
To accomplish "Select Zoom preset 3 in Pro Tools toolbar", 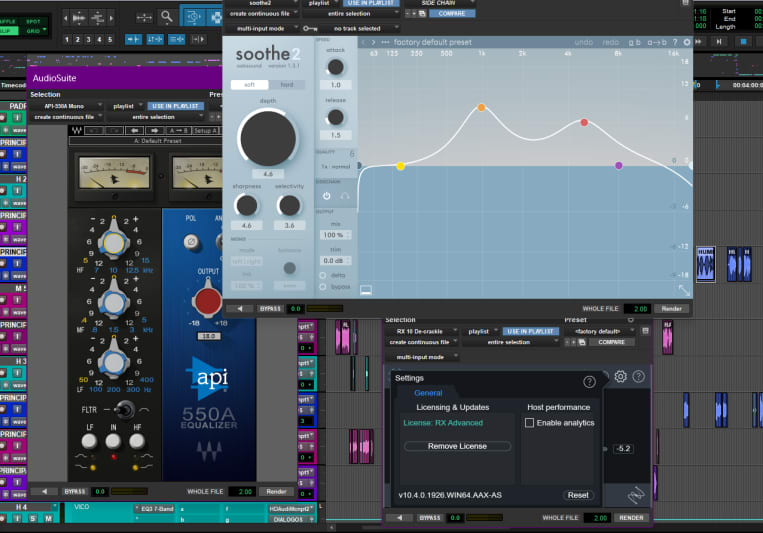I will 89,39.
